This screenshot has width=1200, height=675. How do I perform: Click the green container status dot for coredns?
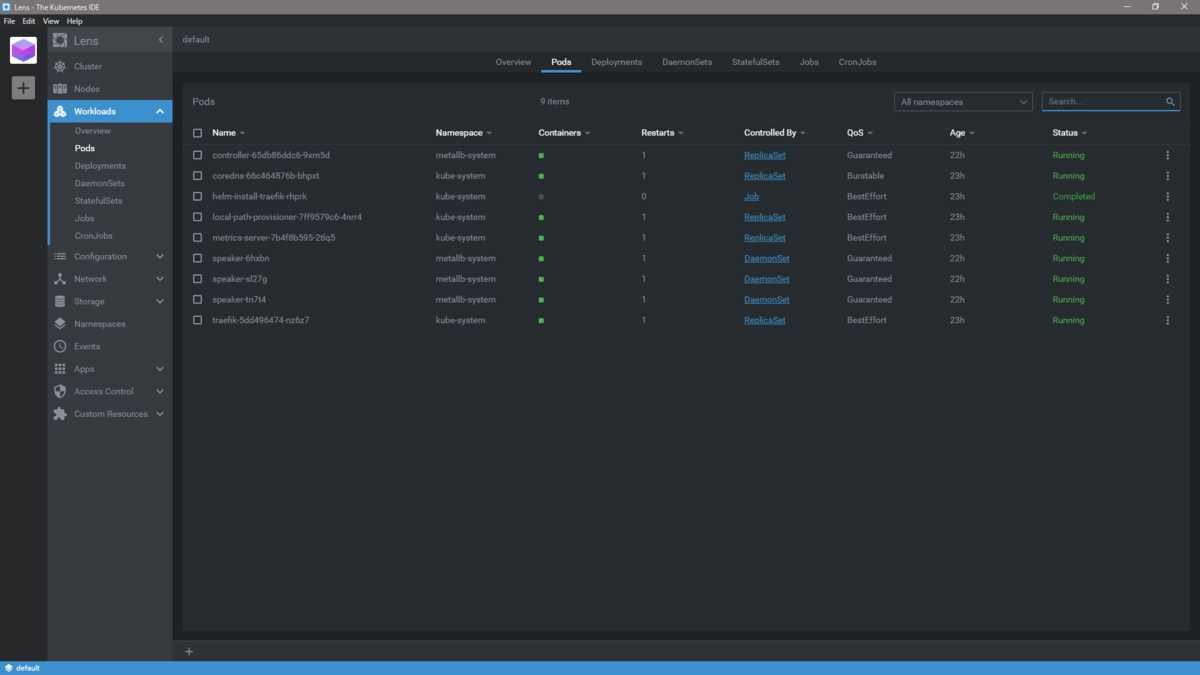click(x=541, y=176)
